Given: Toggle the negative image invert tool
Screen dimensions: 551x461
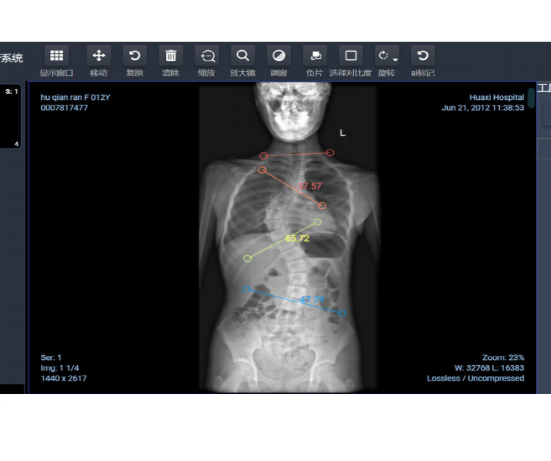Looking at the screenshot, I should (x=315, y=56).
